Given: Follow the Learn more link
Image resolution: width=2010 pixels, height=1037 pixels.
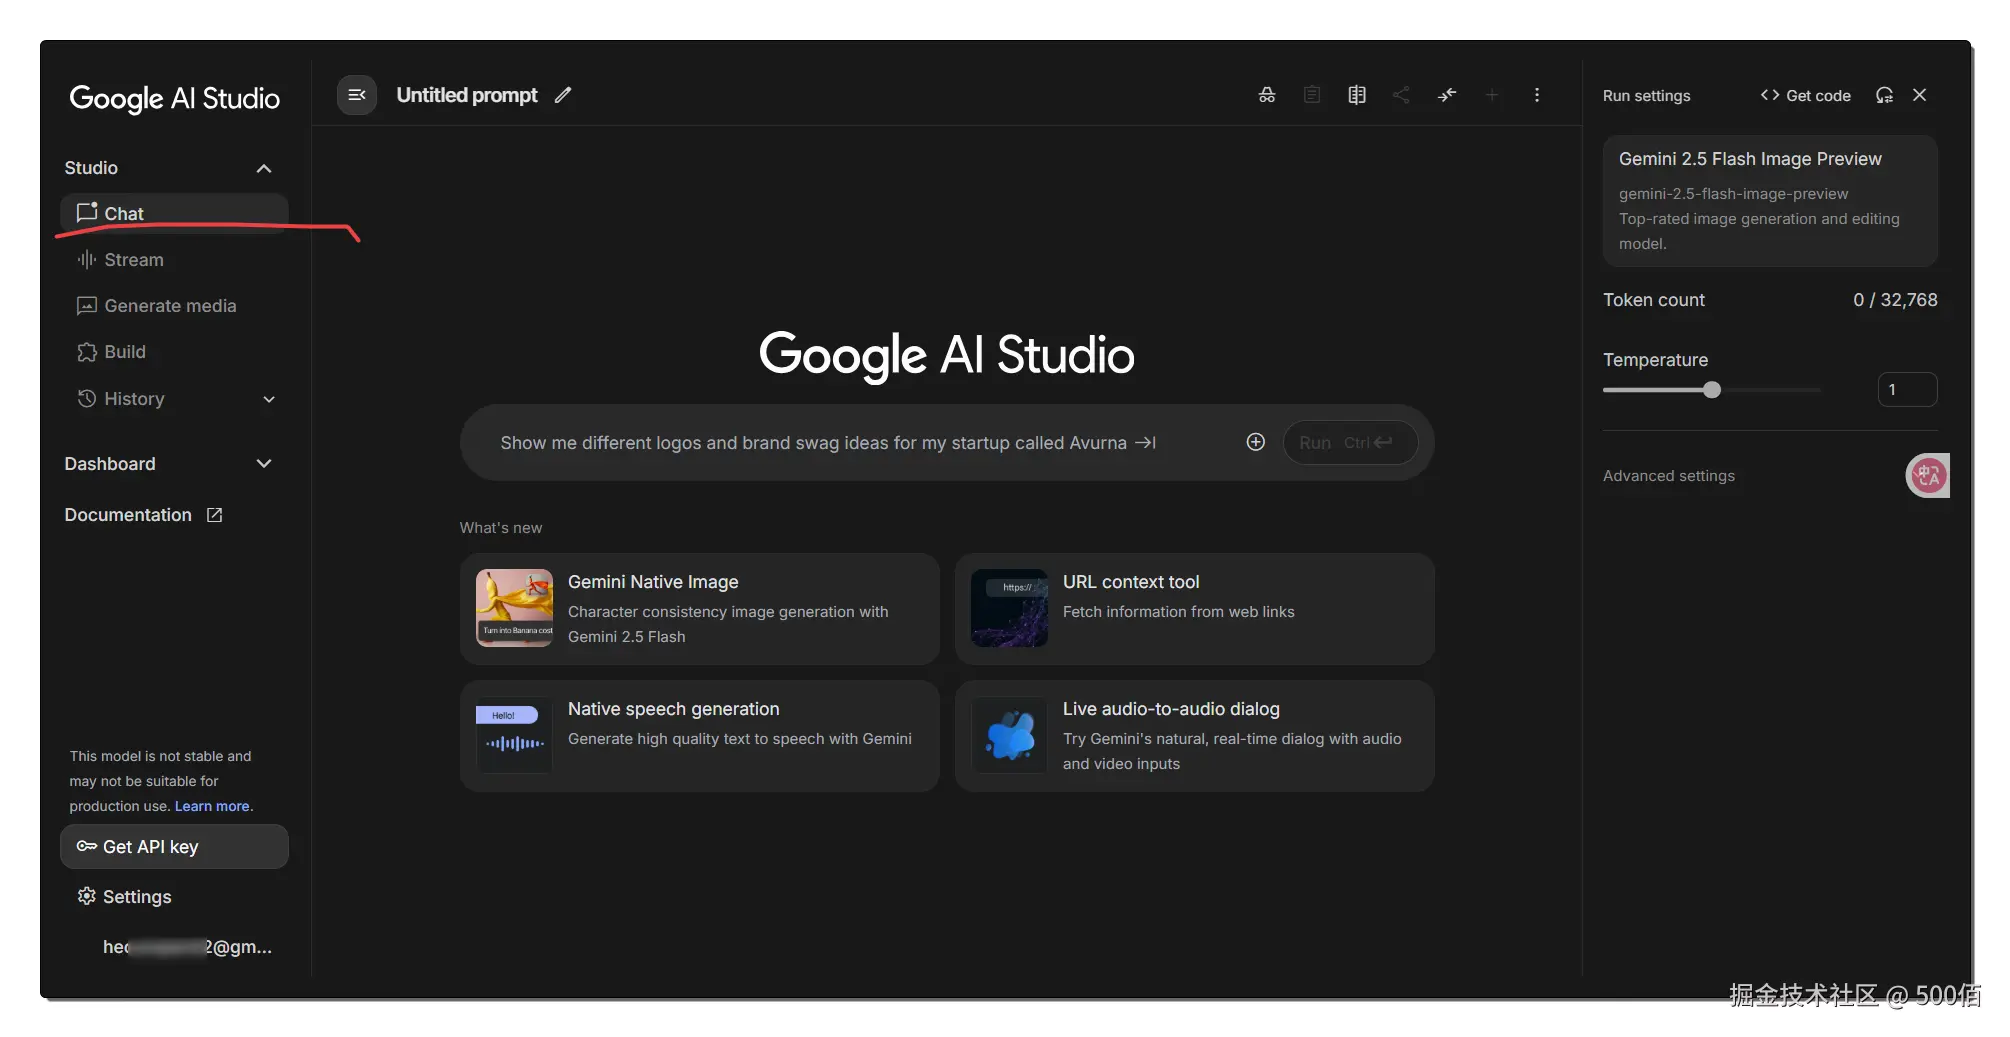Looking at the screenshot, I should point(212,806).
